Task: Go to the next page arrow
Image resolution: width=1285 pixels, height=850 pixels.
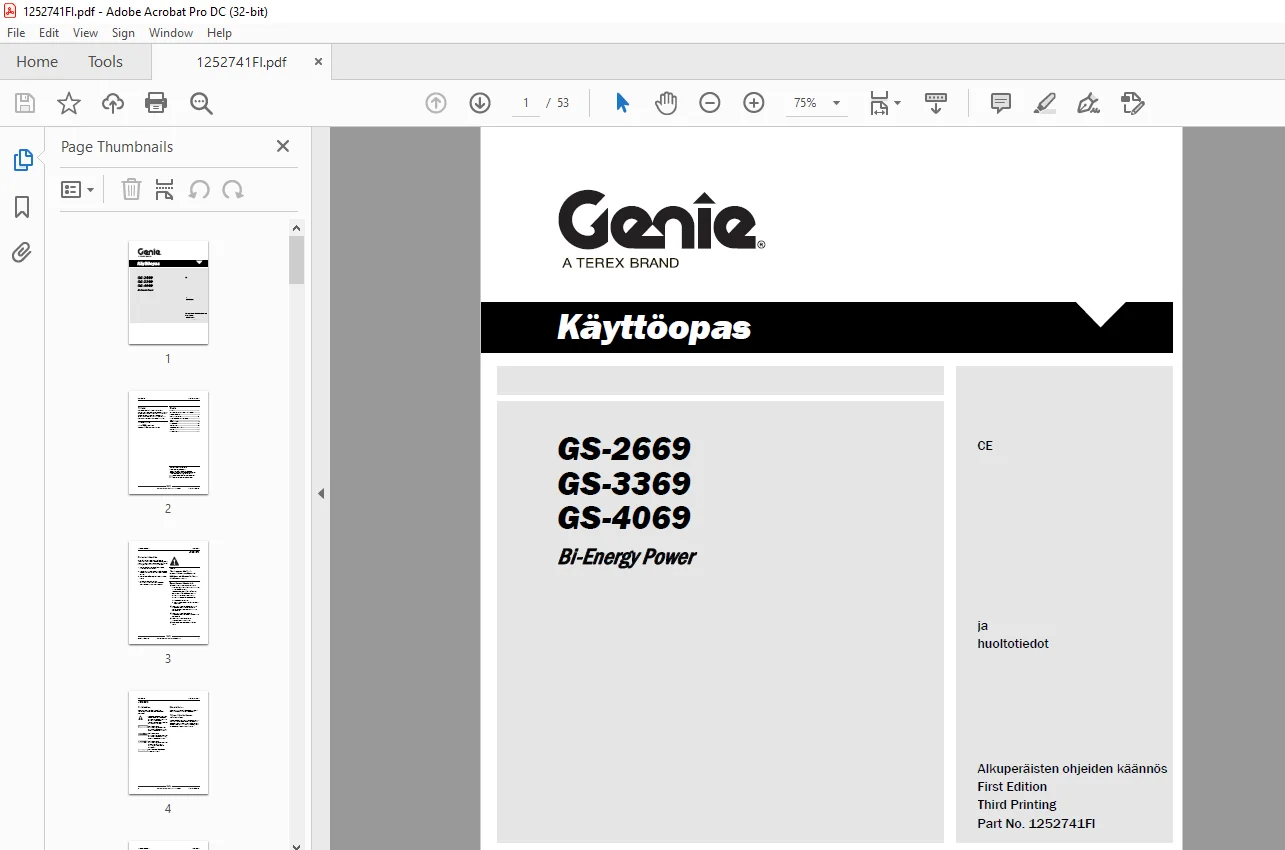Action: click(480, 103)
